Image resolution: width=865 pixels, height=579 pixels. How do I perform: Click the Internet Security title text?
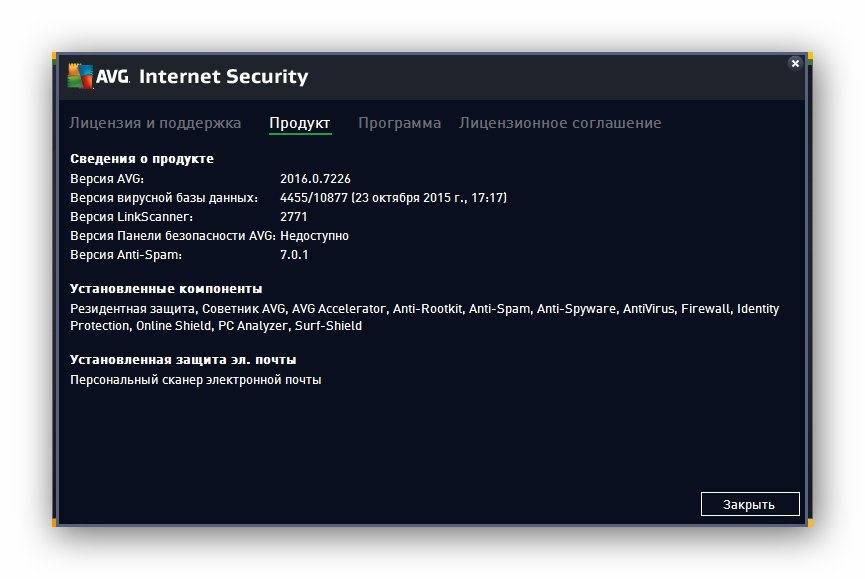[x=223, y=76]
